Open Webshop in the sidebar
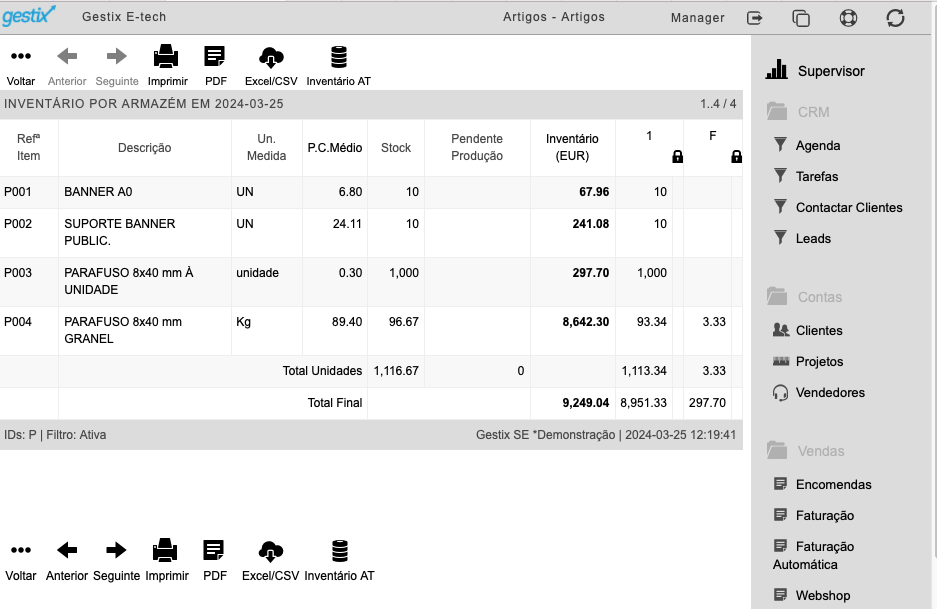 823,595
